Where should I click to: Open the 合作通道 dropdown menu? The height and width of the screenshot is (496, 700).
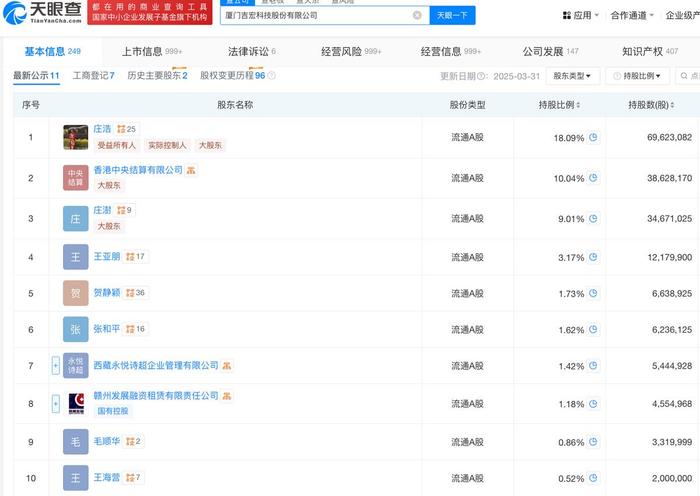pos(632,15)
